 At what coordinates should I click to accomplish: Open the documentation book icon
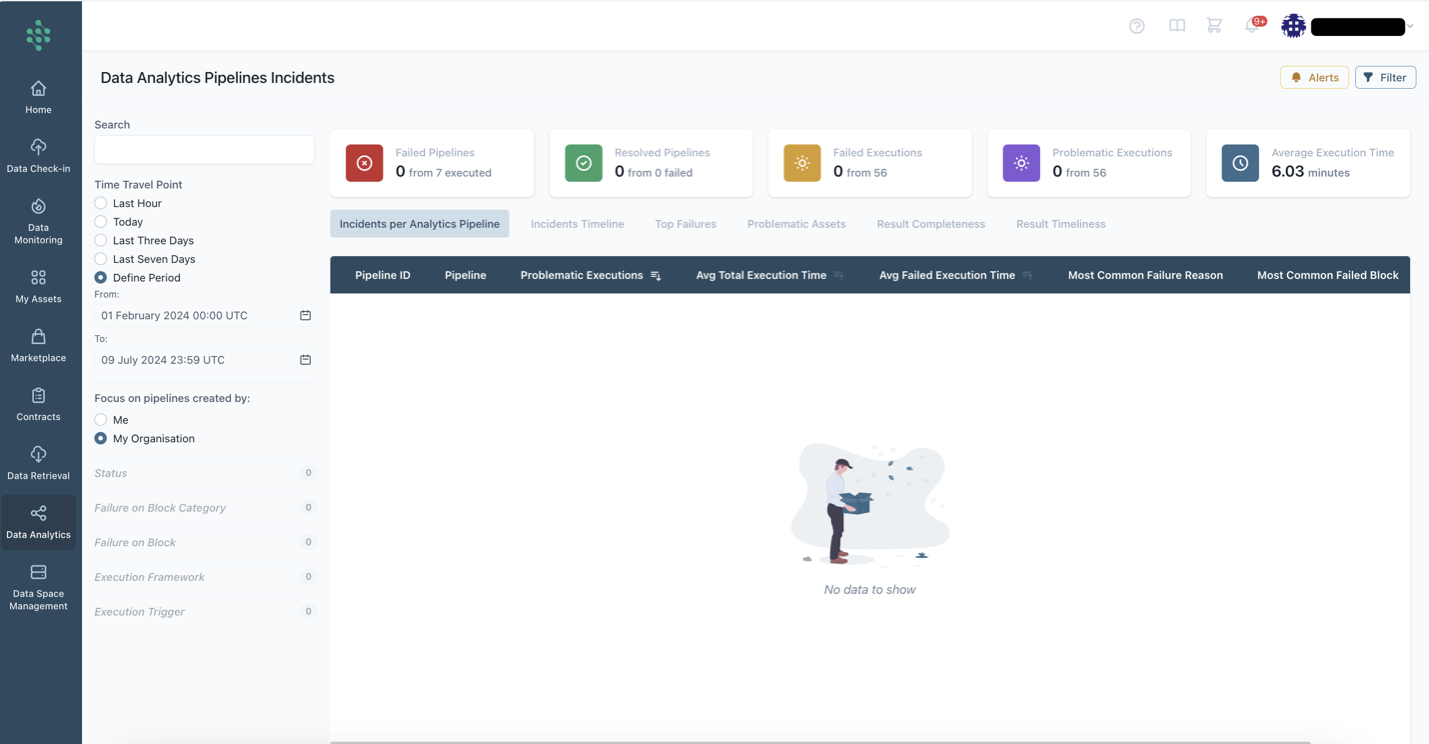1177,26
